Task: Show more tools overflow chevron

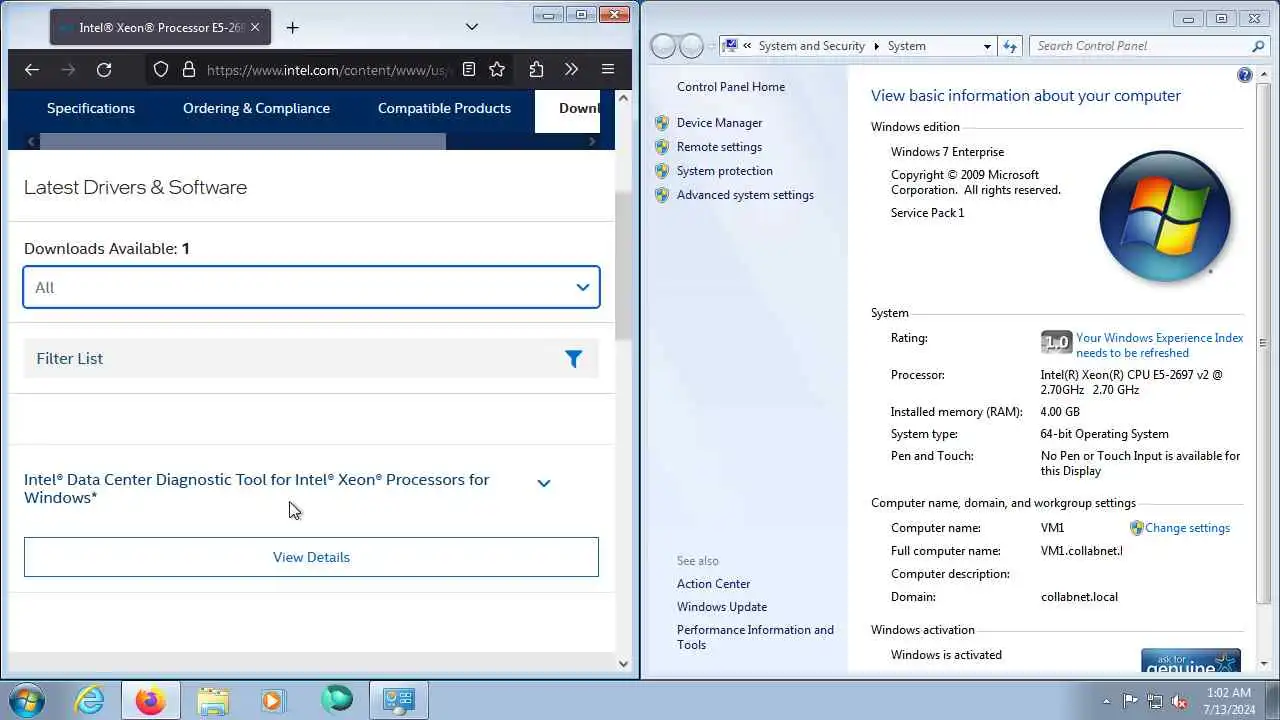Action: coord(571,70)
